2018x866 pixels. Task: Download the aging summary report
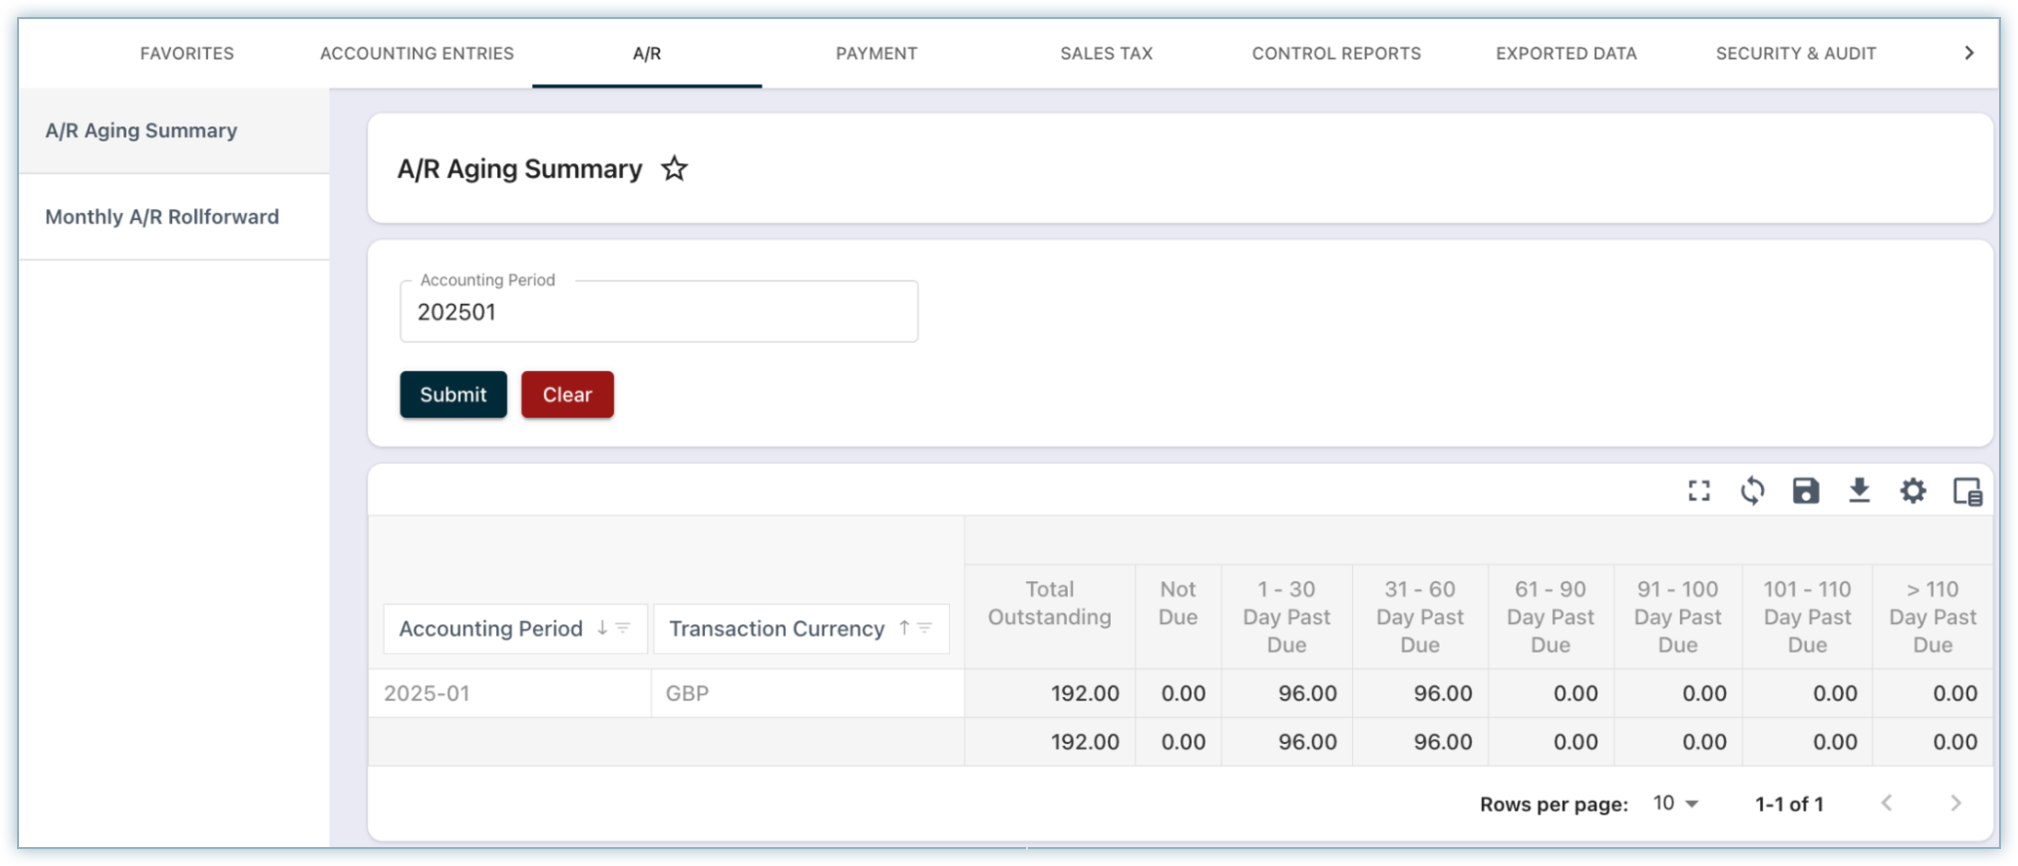point(1859,491)
